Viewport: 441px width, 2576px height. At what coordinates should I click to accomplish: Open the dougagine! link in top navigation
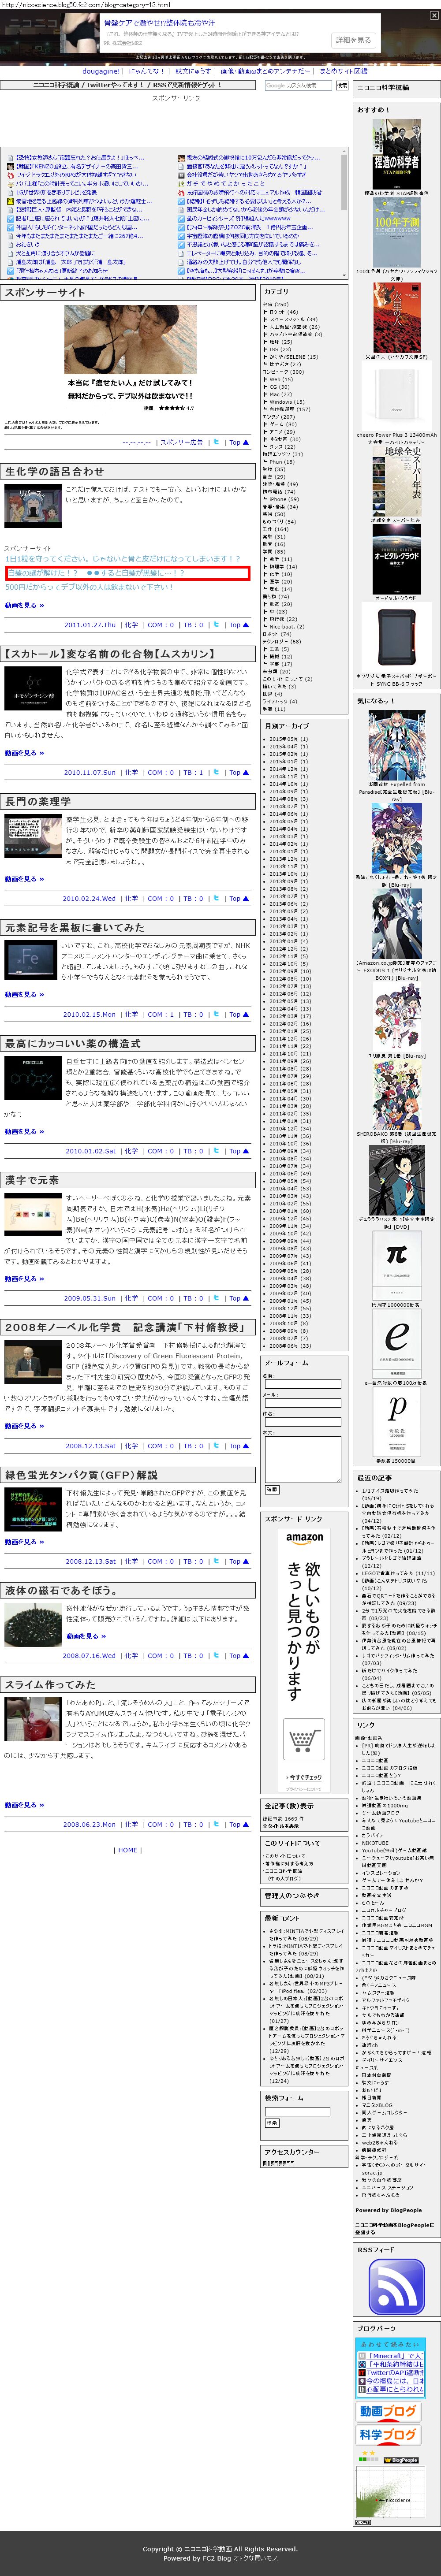tap(100, 71)
